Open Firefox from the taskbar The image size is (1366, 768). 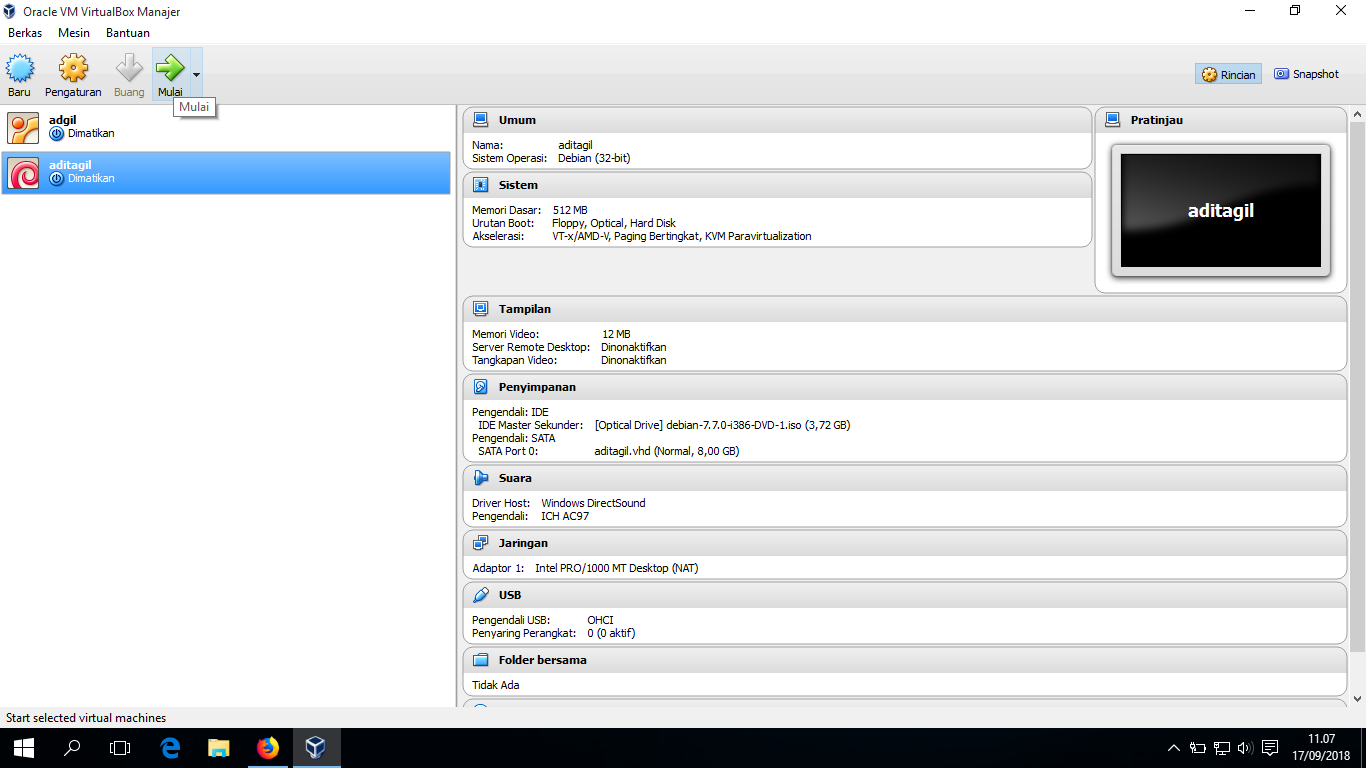[x=267, y=747]
